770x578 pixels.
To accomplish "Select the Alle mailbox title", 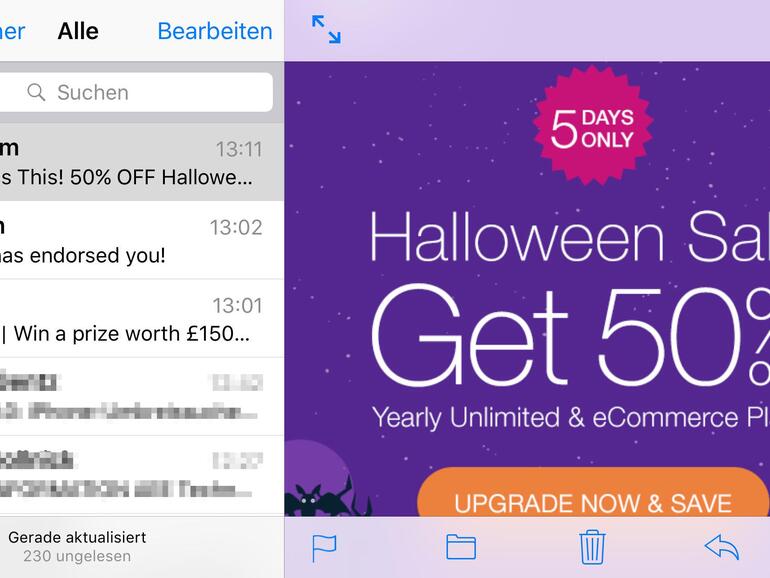I will point(78,31).
